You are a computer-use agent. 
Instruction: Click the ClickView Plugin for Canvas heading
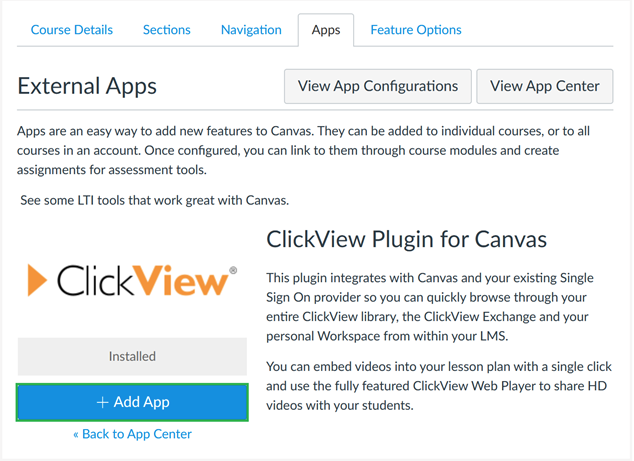tap(406, 239)
